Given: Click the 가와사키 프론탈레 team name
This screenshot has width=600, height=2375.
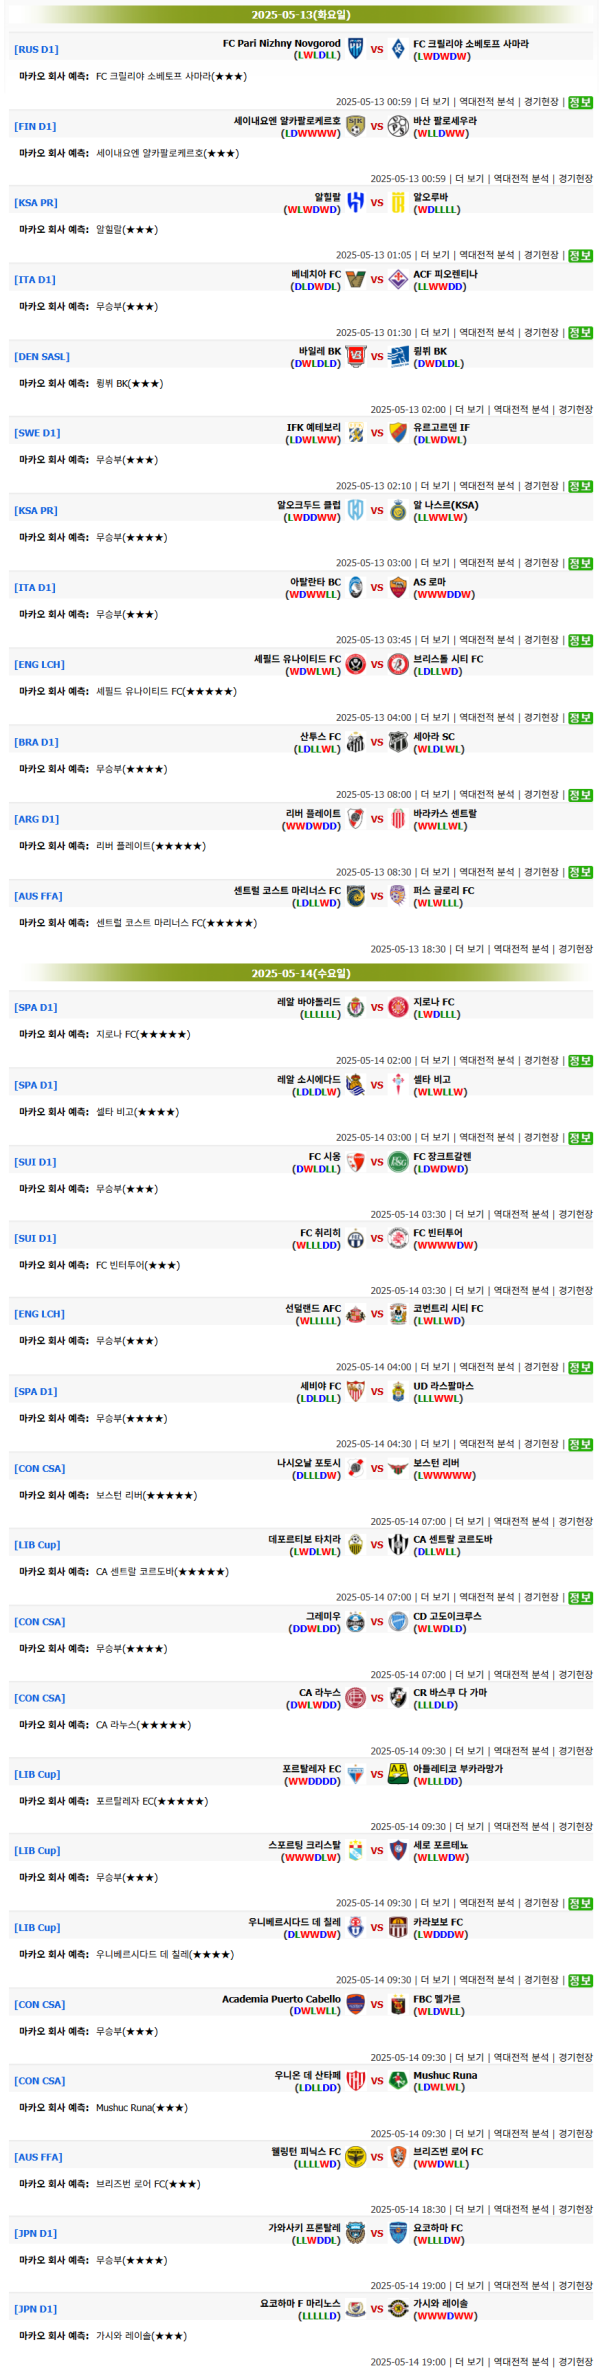Looking at the screenshot, I should pyautogui.click(x=304, y=2228).
